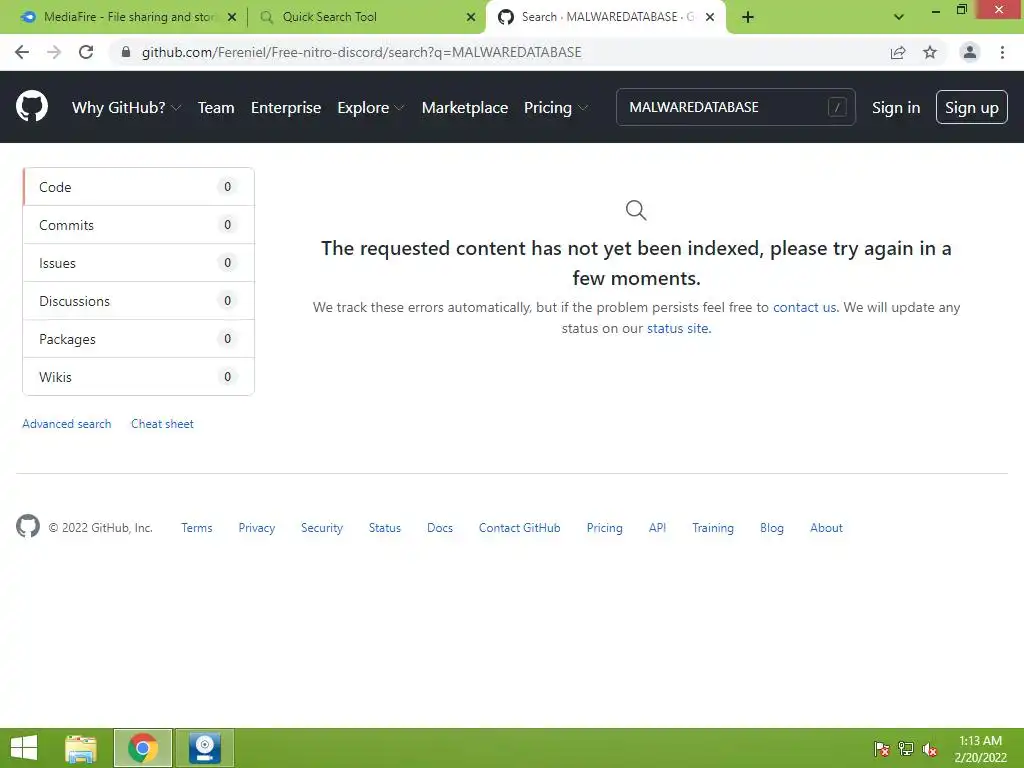The height and width of the screenshot is (768, 1024).
Task: Open the Chrome three-dot menu
Action: (x=1002, y=52)
